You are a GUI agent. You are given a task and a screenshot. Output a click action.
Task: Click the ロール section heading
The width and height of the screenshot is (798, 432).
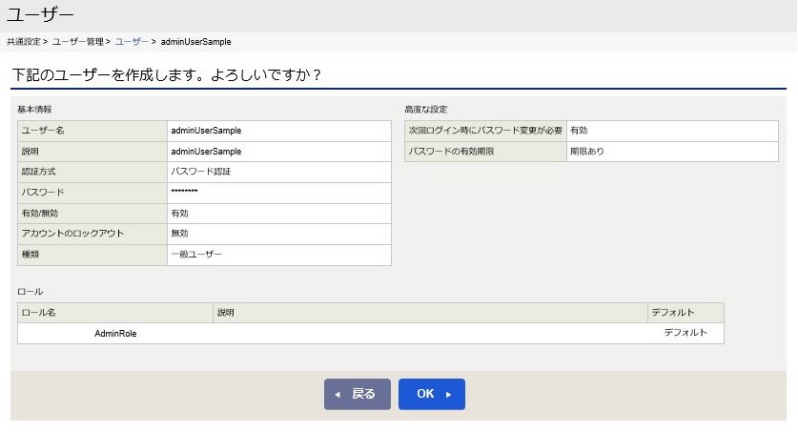(31, 292)
